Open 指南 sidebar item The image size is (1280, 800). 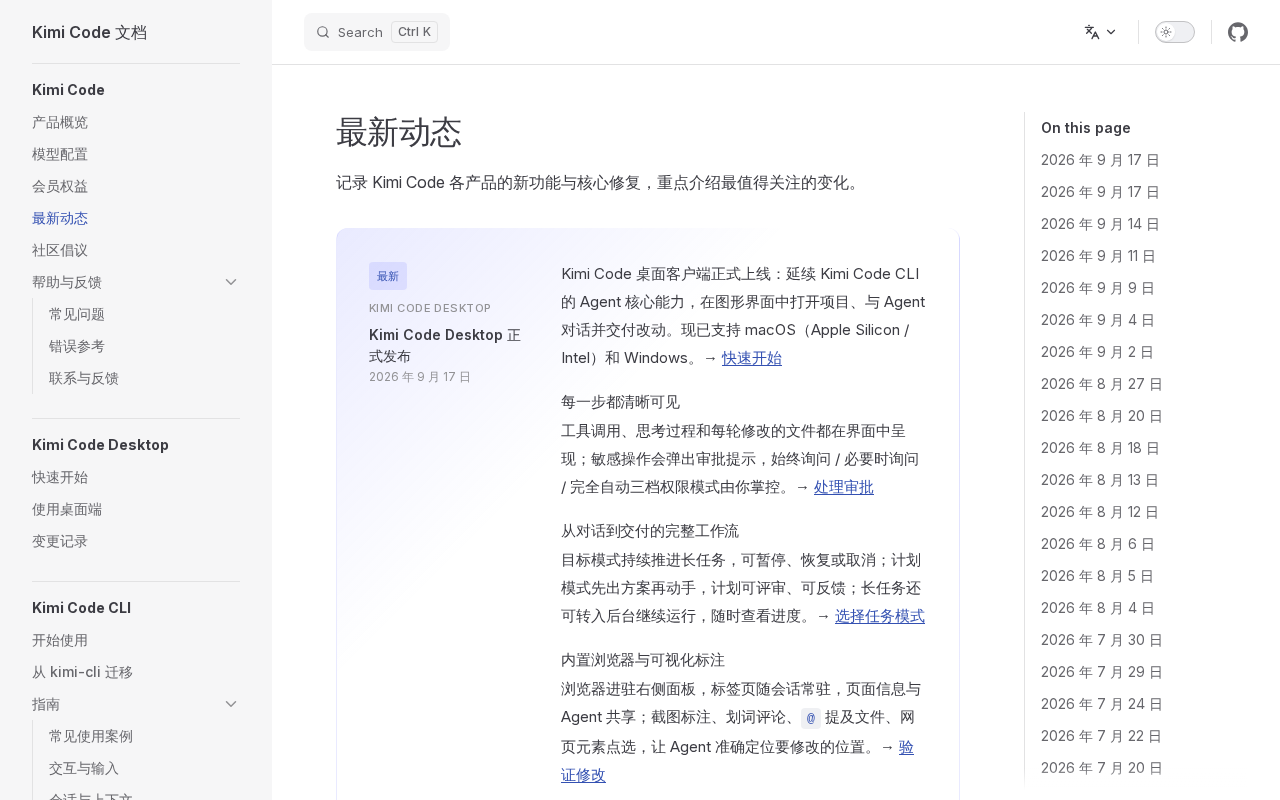point(46,704)
